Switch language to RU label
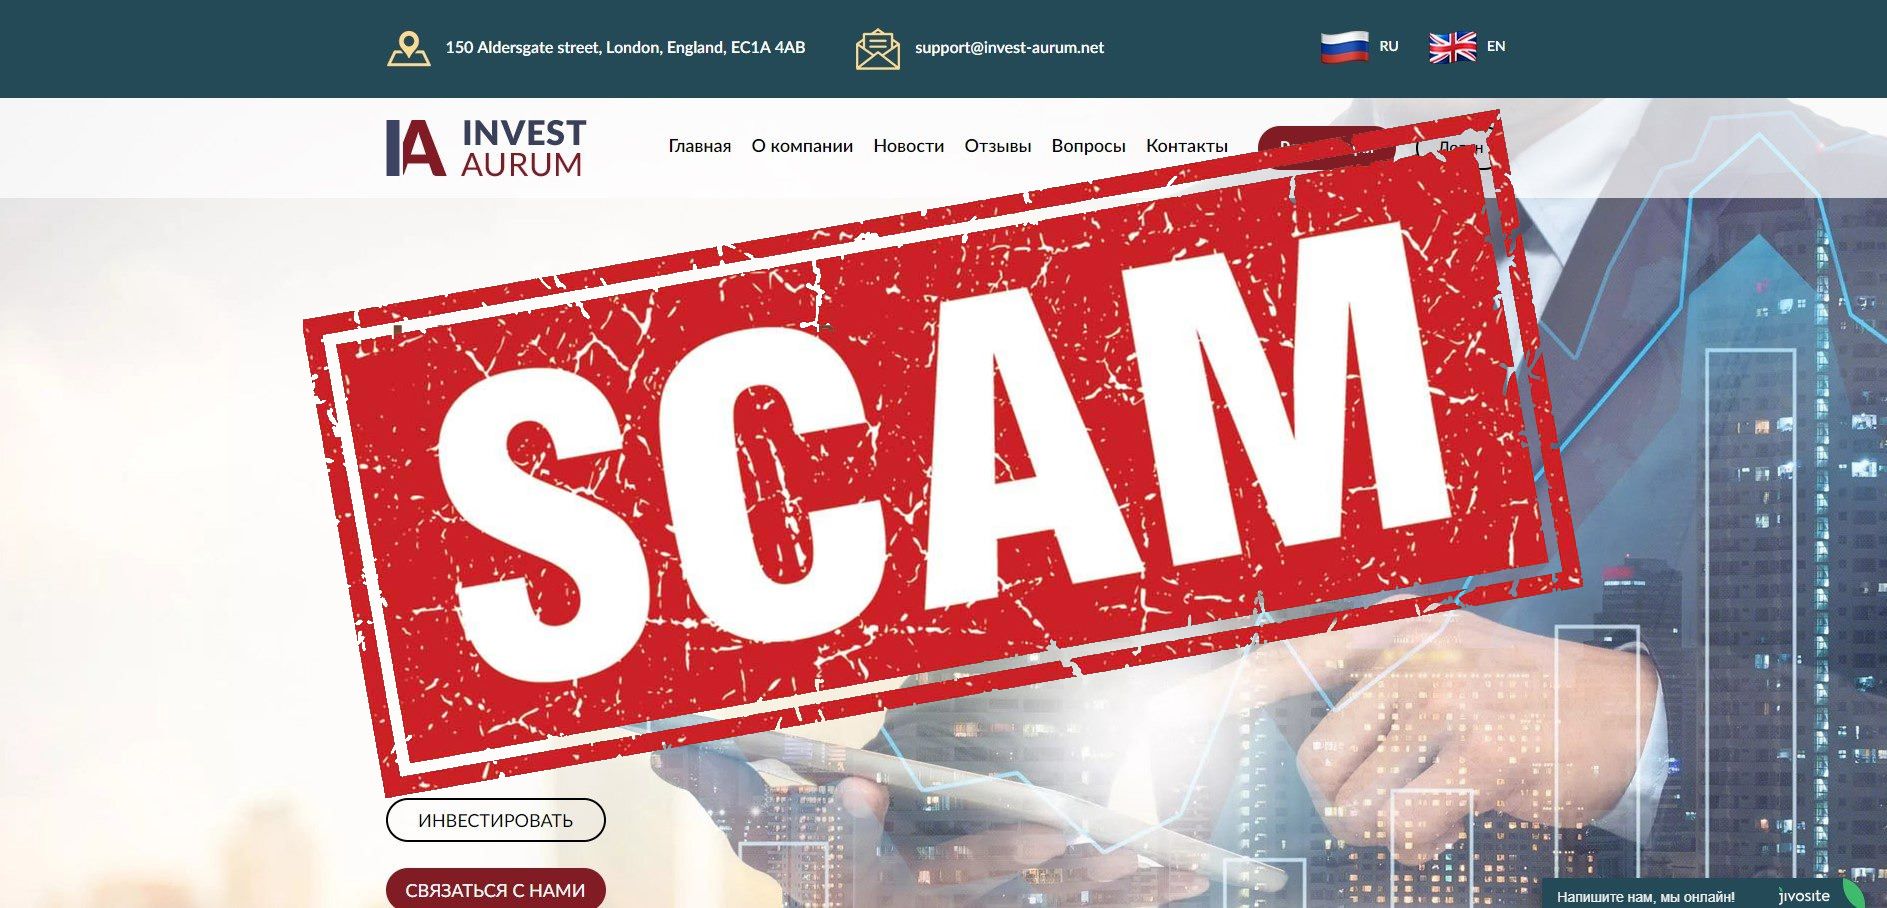Viewport: 1887px width, 908px height. (1388, 46)
